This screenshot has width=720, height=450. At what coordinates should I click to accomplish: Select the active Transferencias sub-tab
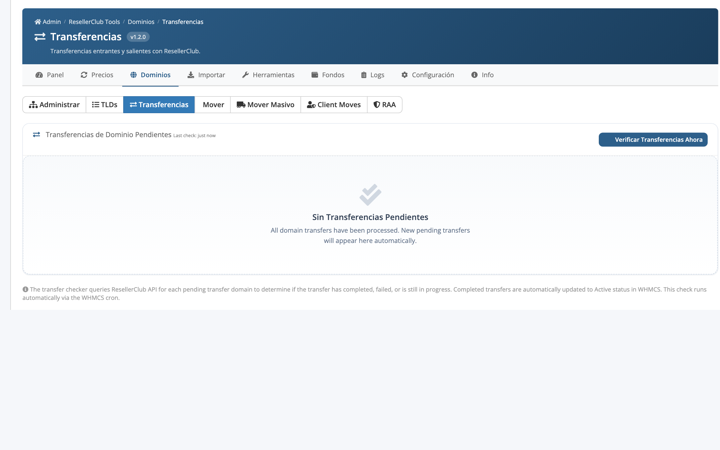point(159,105)
